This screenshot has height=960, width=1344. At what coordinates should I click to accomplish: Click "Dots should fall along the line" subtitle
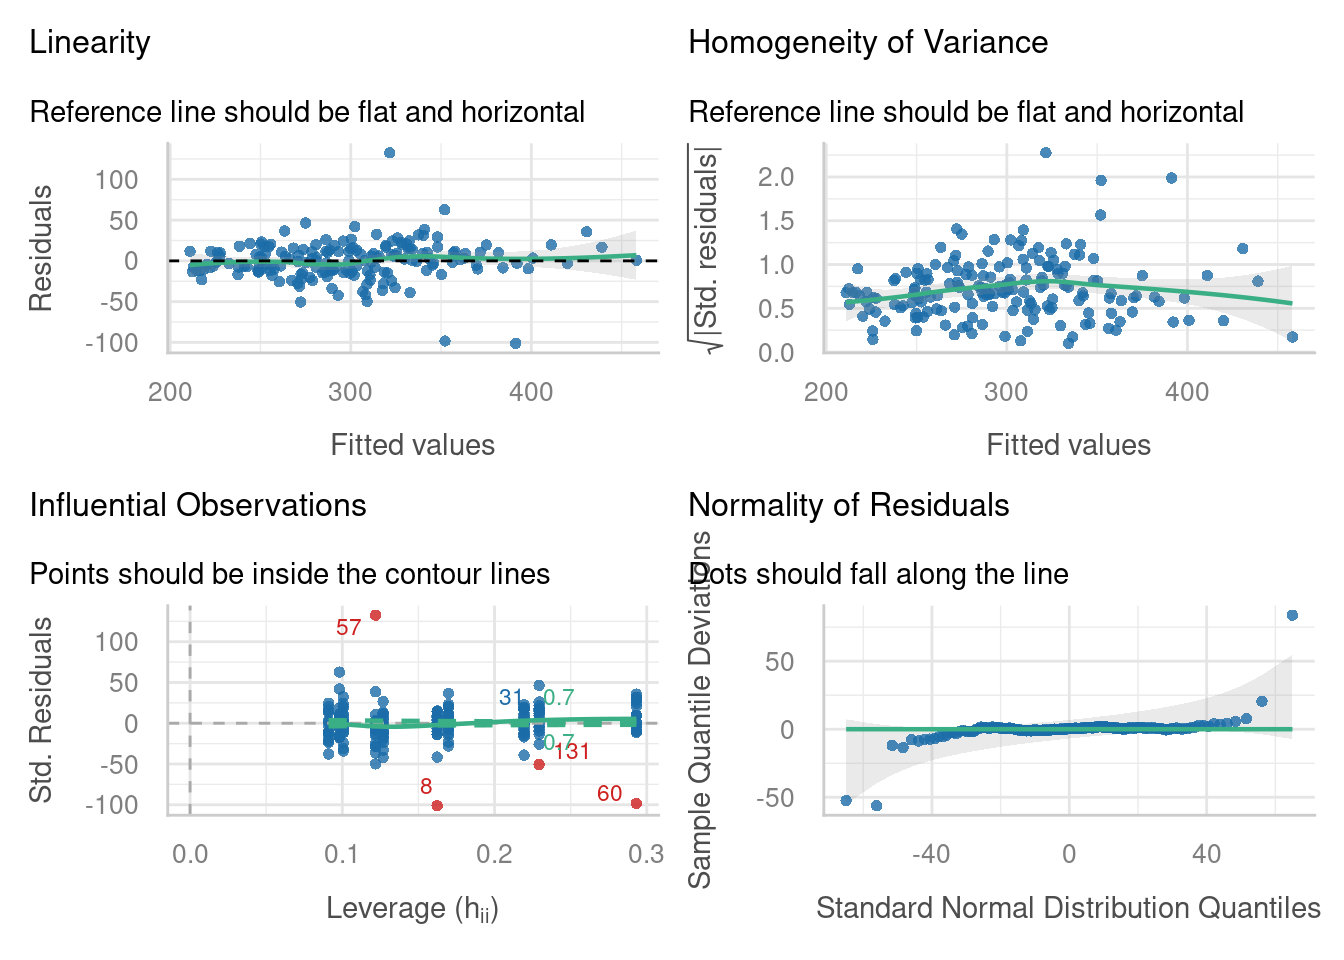point(880,574)
